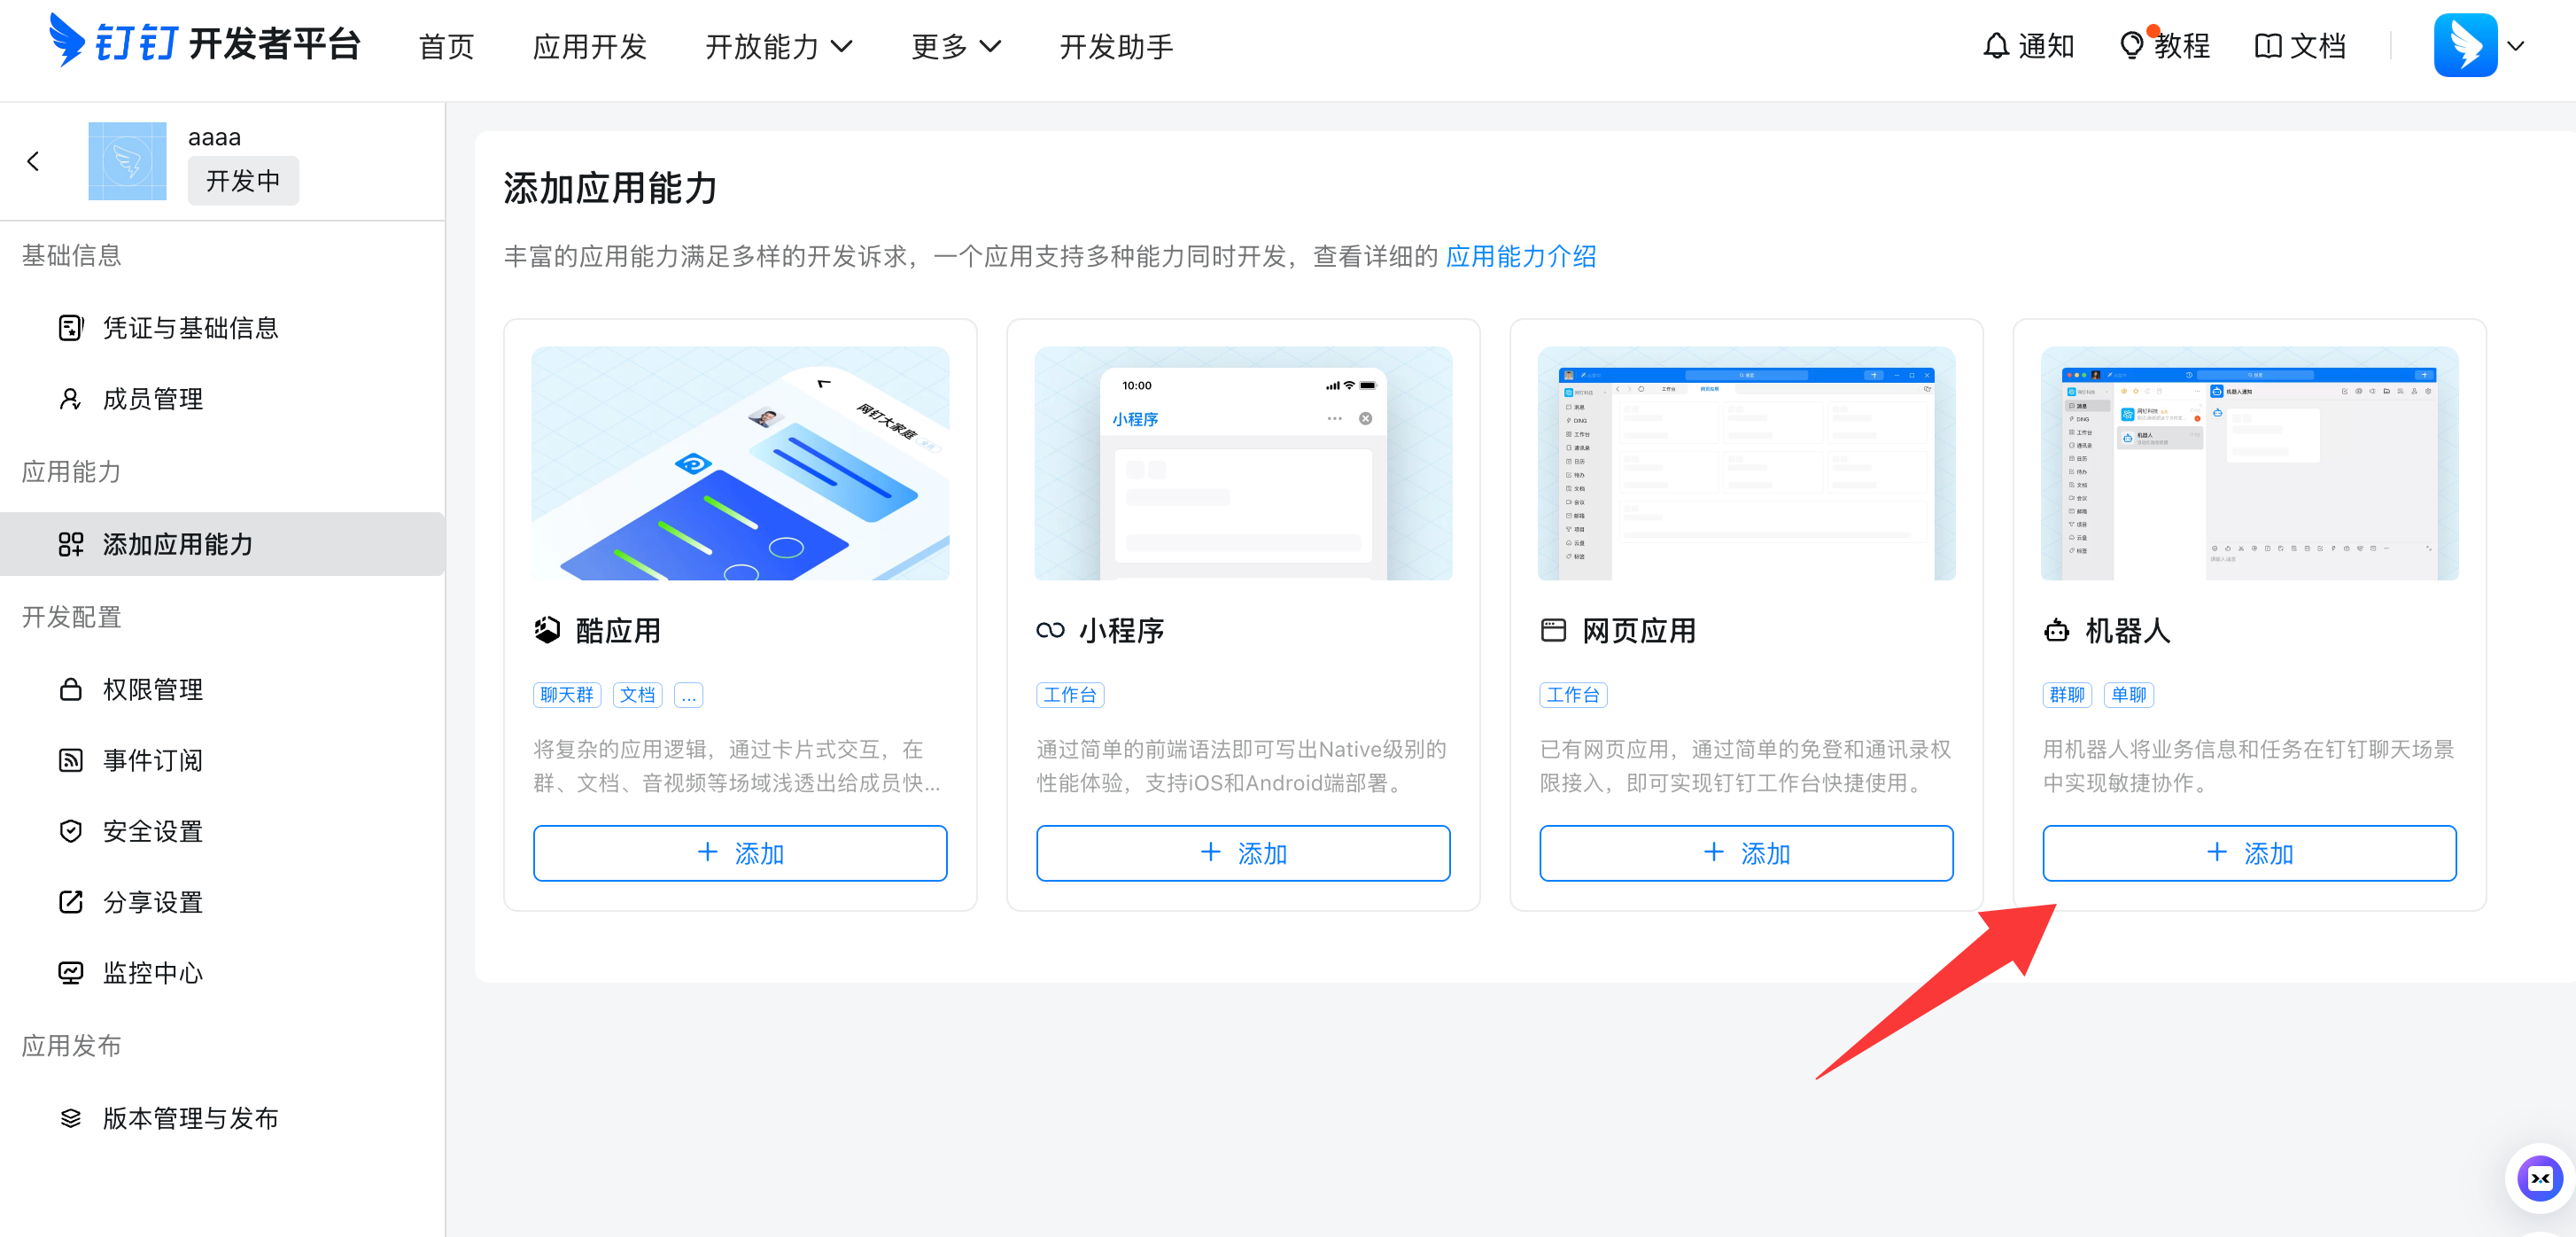Image resolution: width=2576 pixels, height=1237 pixels.
Task: Open 监控中心 in sidebar
Action: pyautogui.click(x=222, y=973)
